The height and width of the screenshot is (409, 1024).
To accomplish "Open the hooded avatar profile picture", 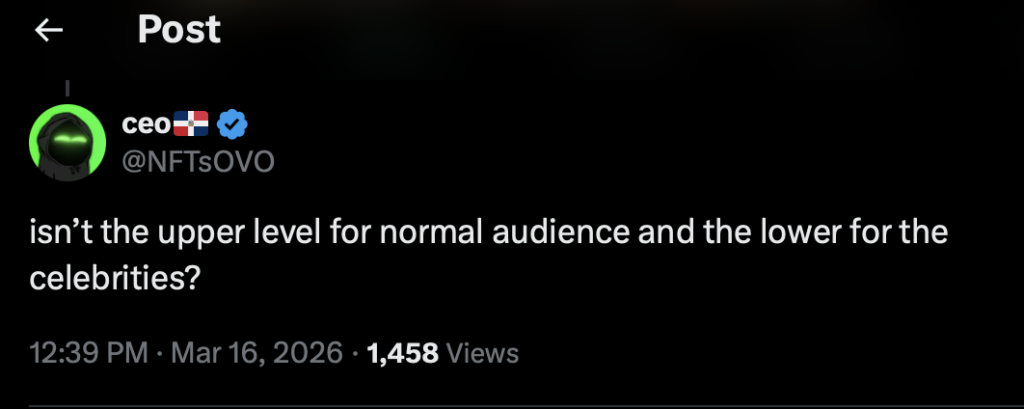I will 68,145.
